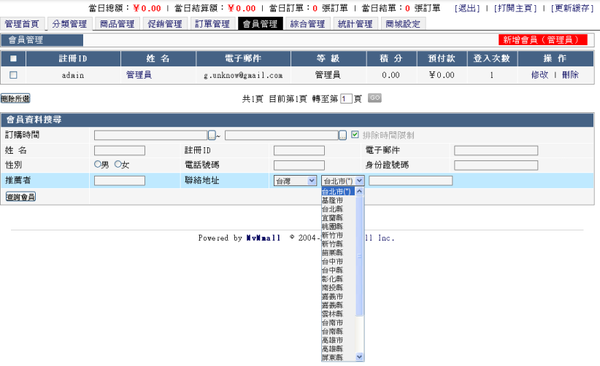Click the address detail text field
The width and height of the screenshot is (600, 366).
click(x=411, y=180)
